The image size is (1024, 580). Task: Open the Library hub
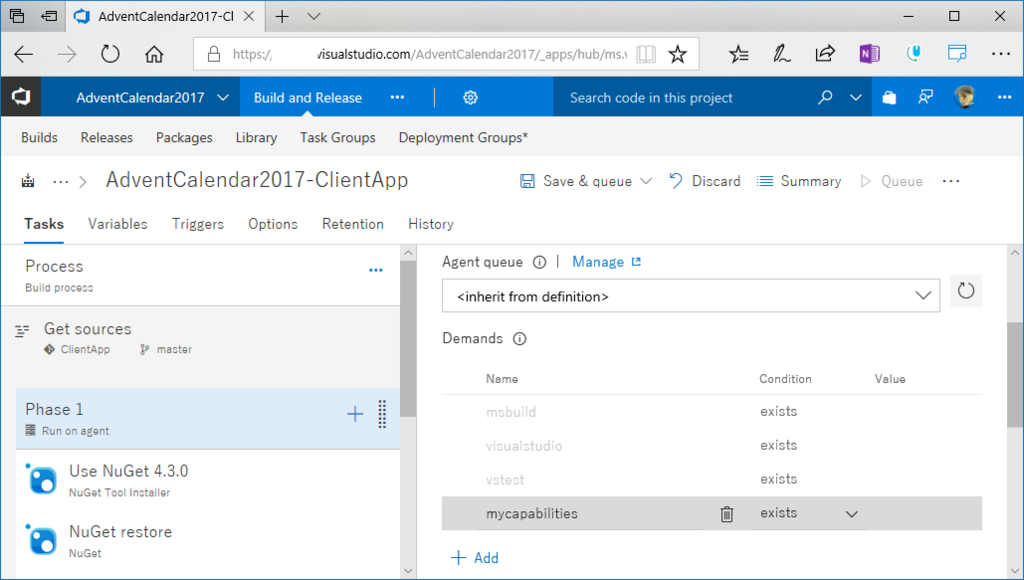click(x=256, y=138)
